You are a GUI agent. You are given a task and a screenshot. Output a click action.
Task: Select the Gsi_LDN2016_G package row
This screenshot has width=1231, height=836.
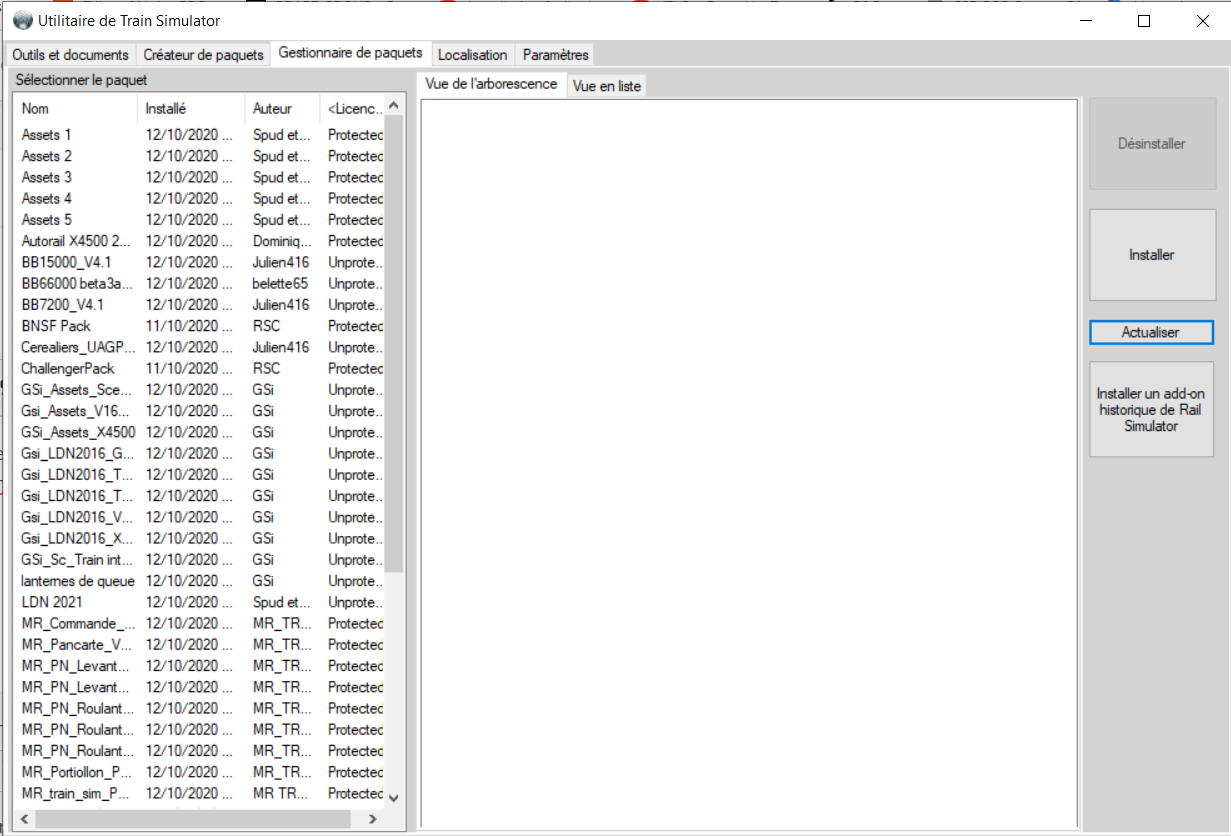tap(199, 453)
